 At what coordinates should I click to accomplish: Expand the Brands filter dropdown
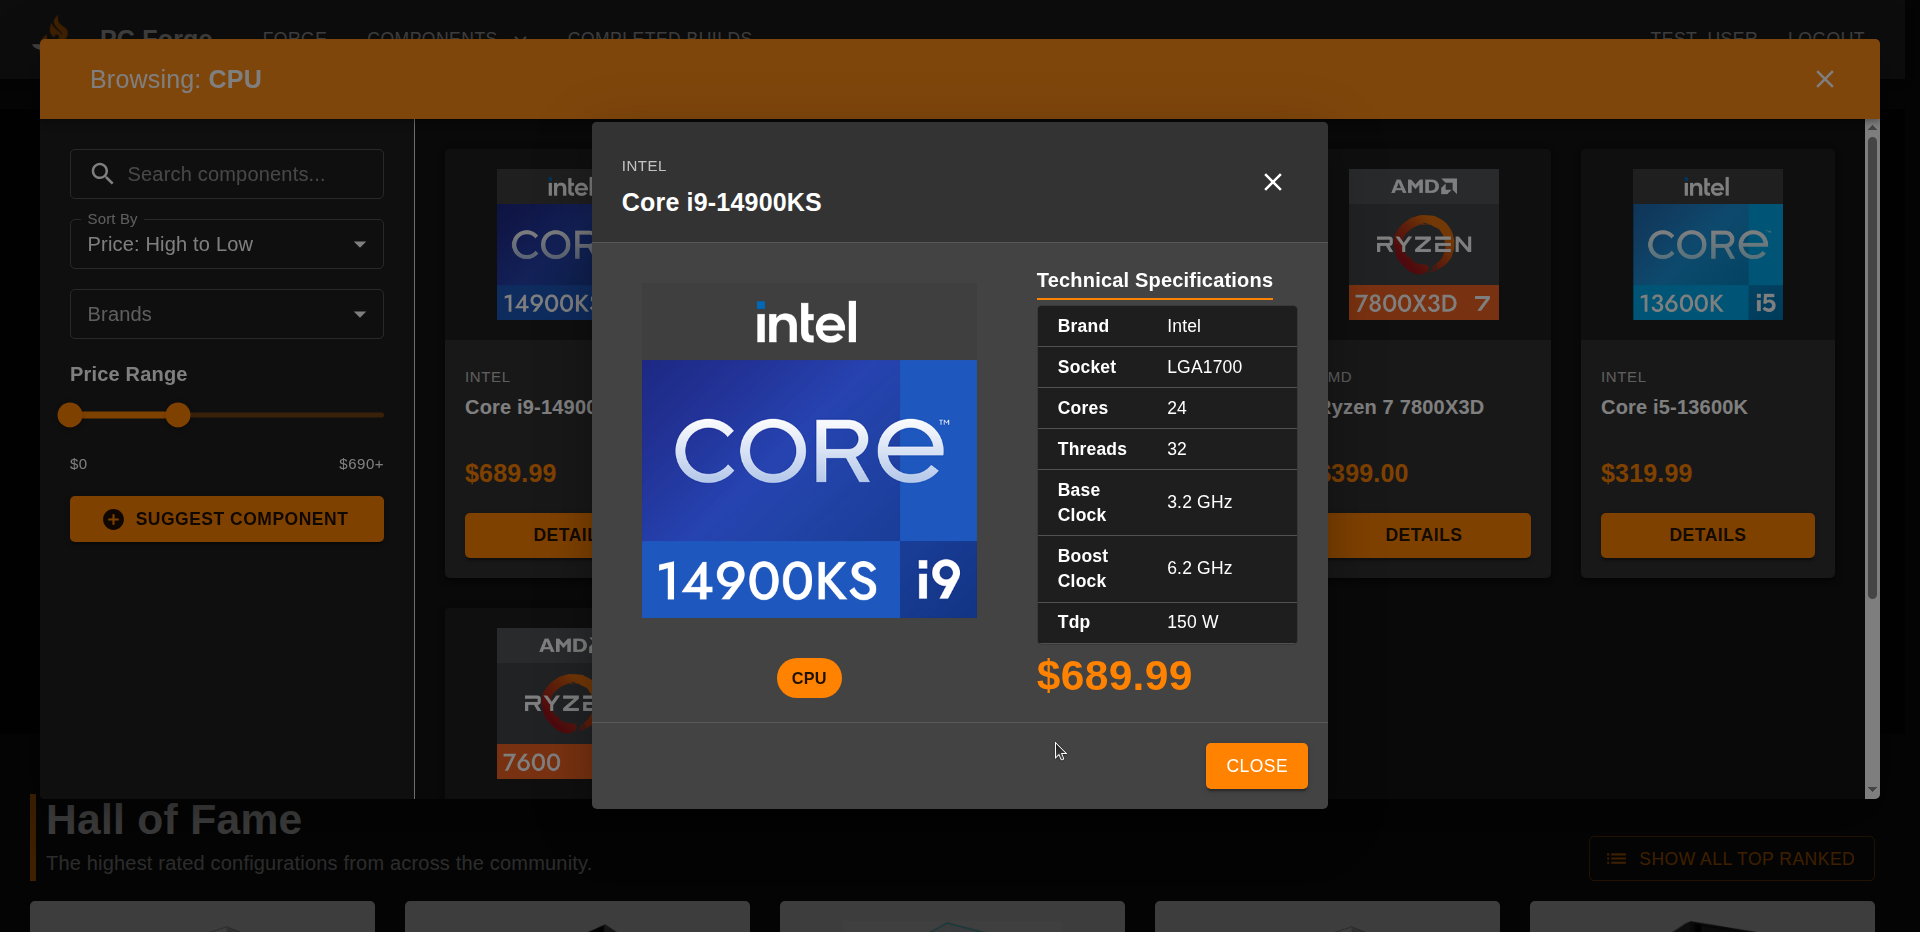226,314
